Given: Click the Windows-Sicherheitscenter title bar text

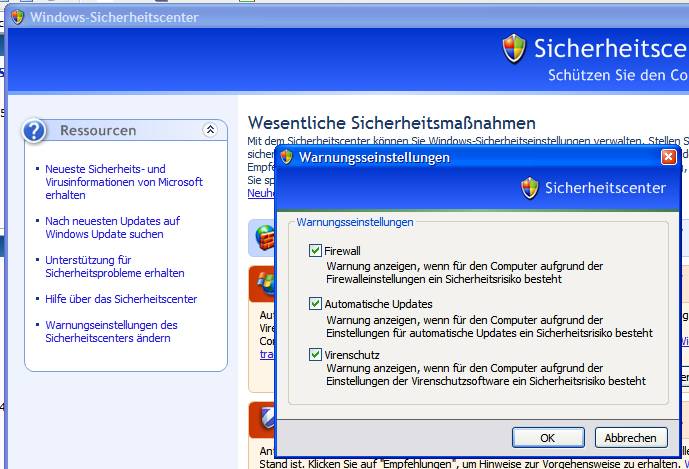Looking at the screenshot, I should point(114,17).
